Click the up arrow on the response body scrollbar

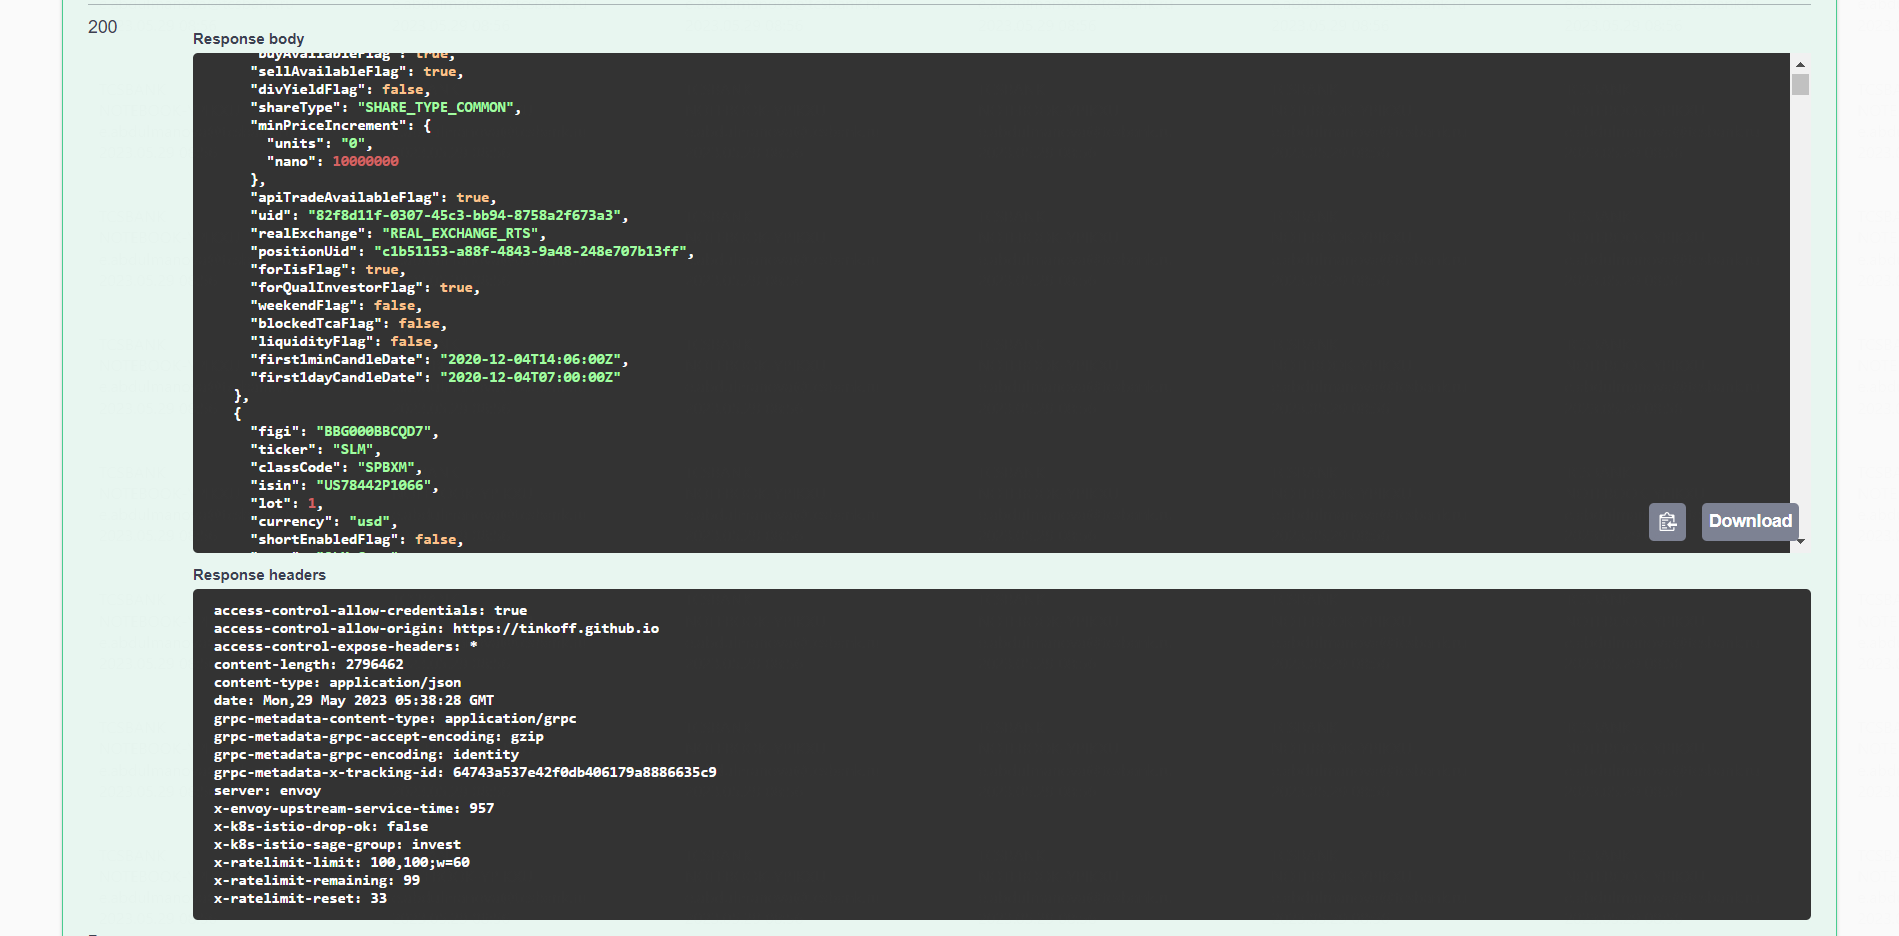1802,62
